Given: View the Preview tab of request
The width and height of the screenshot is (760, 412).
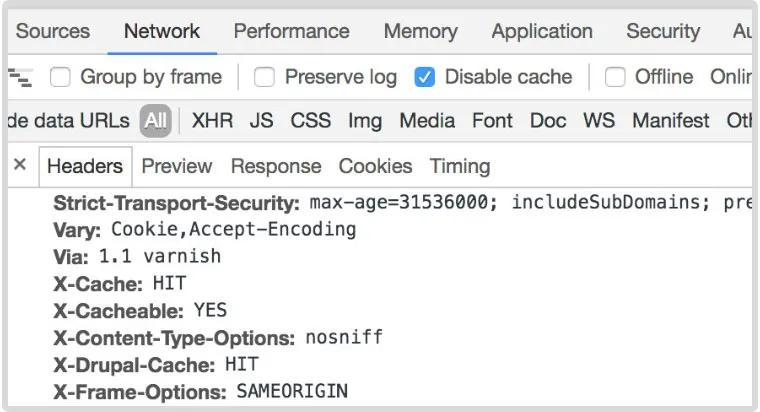Looking at the screenshot, I should (177, 166).
